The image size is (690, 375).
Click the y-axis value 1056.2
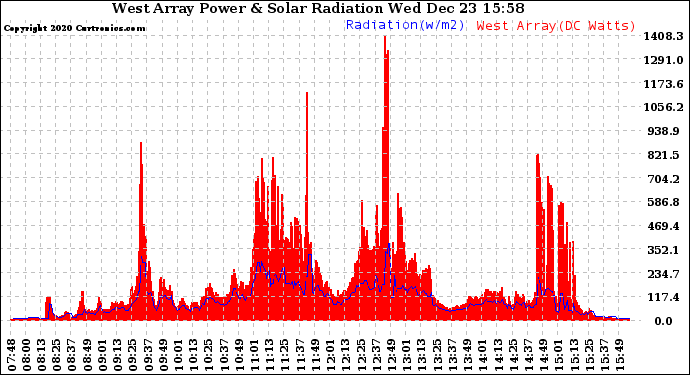tap(663, 107)
